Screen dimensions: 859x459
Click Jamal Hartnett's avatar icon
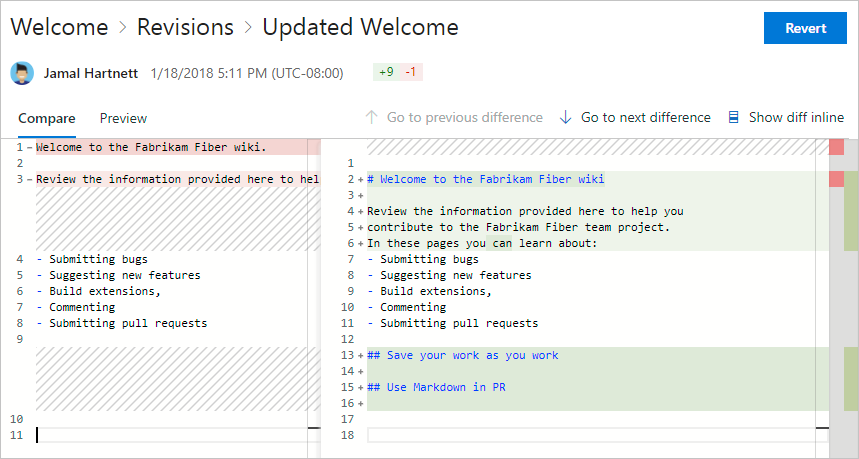22,73
